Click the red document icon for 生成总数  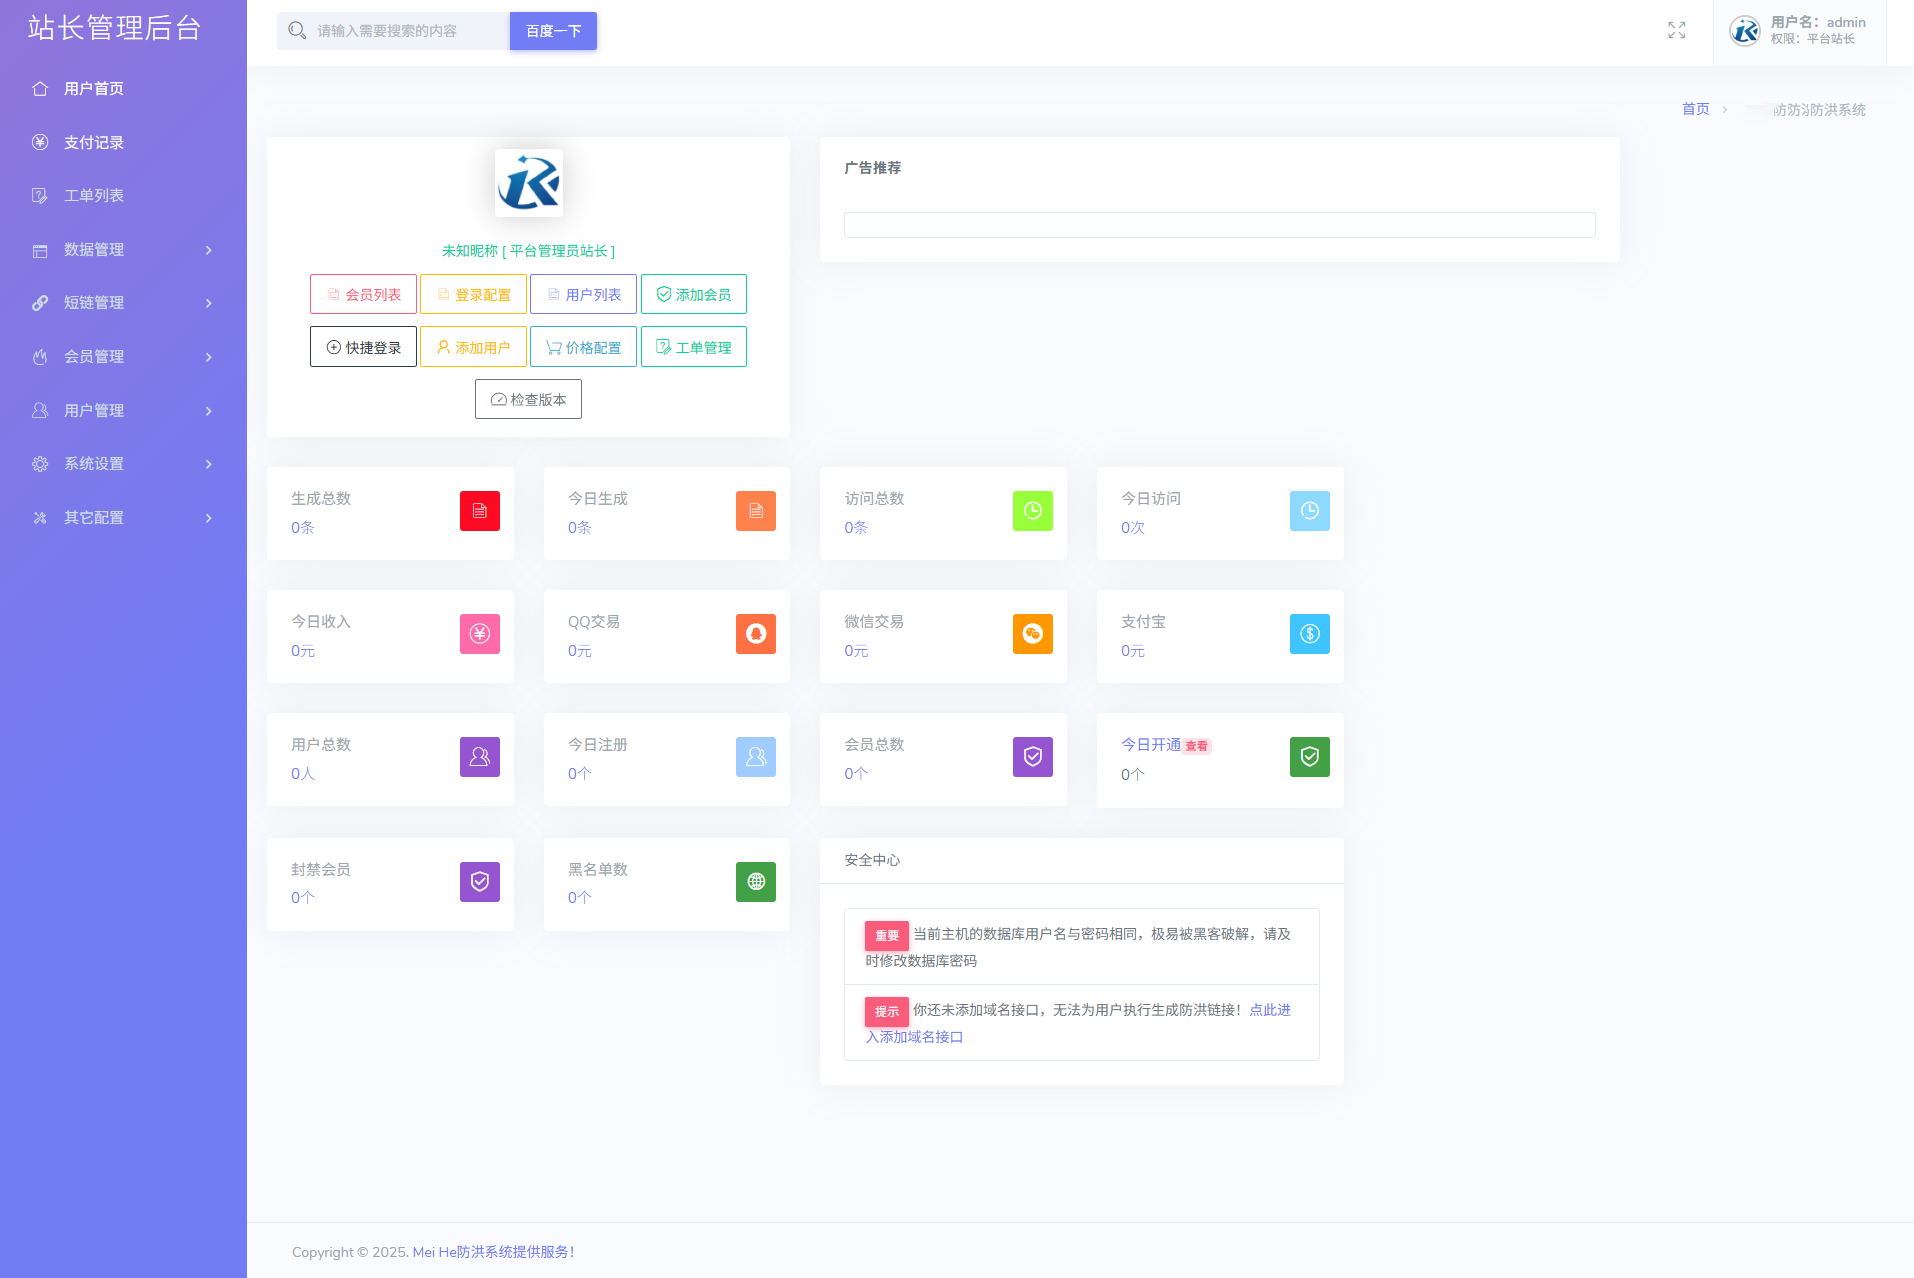pyautogui.click(x=479, y=511)
